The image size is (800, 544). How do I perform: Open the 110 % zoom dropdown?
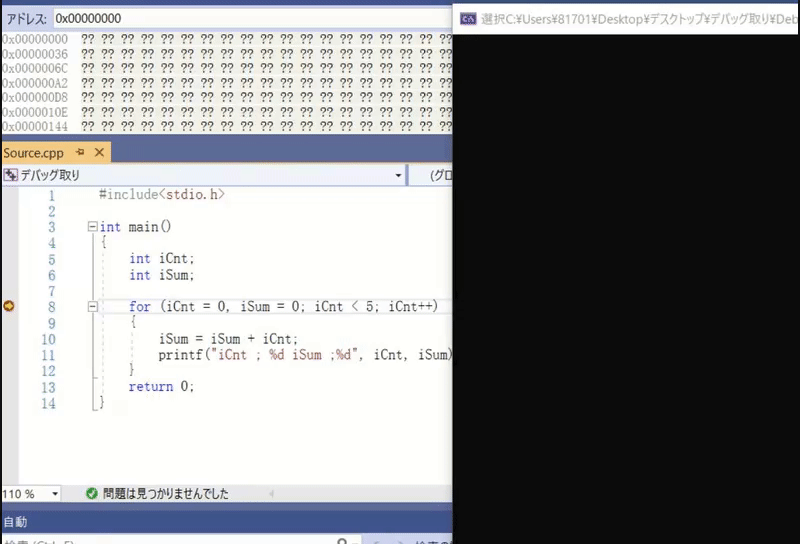click(55, 494)
